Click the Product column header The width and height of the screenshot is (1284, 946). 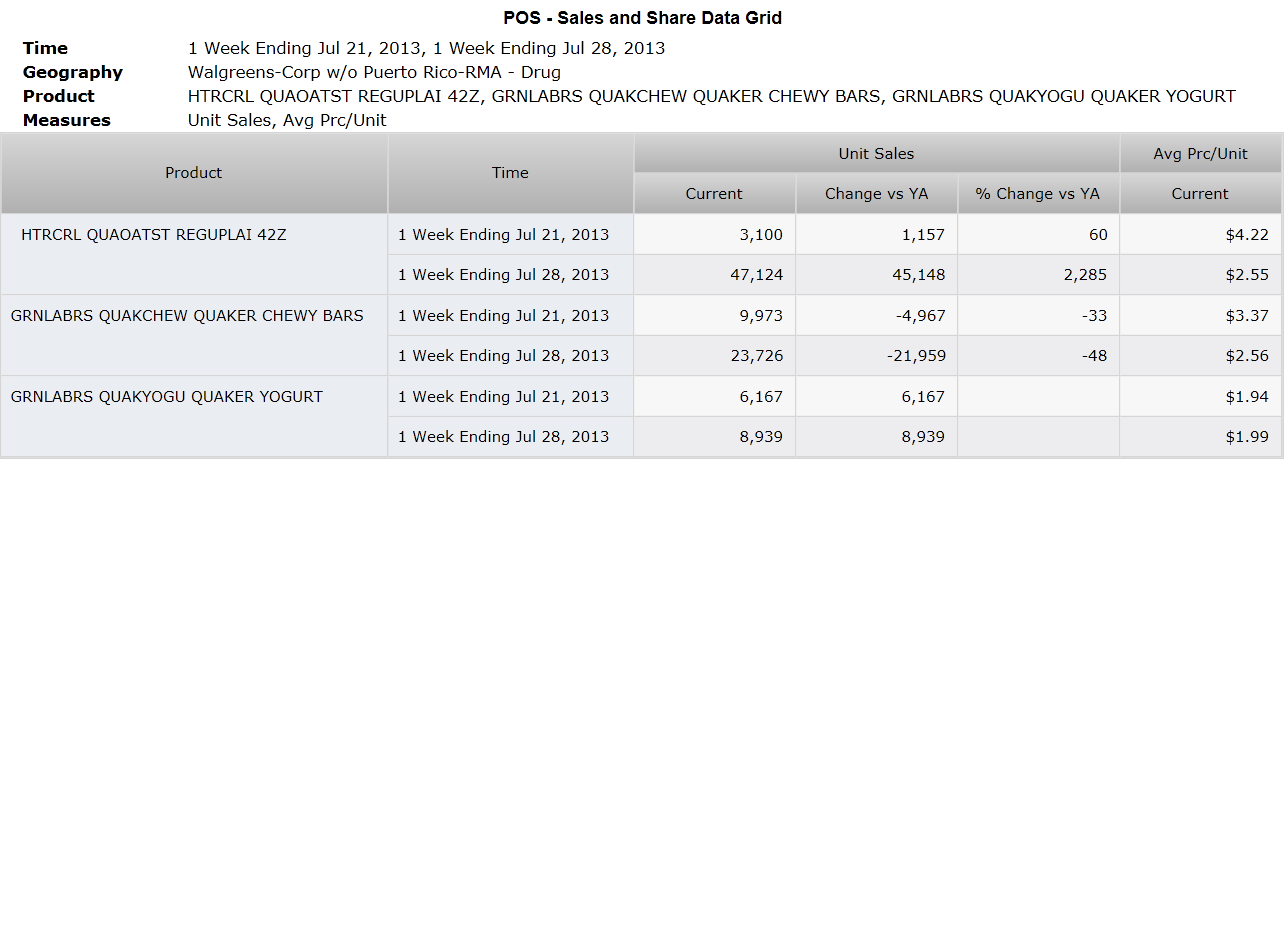pyautogui.click(x=194, y=173)
